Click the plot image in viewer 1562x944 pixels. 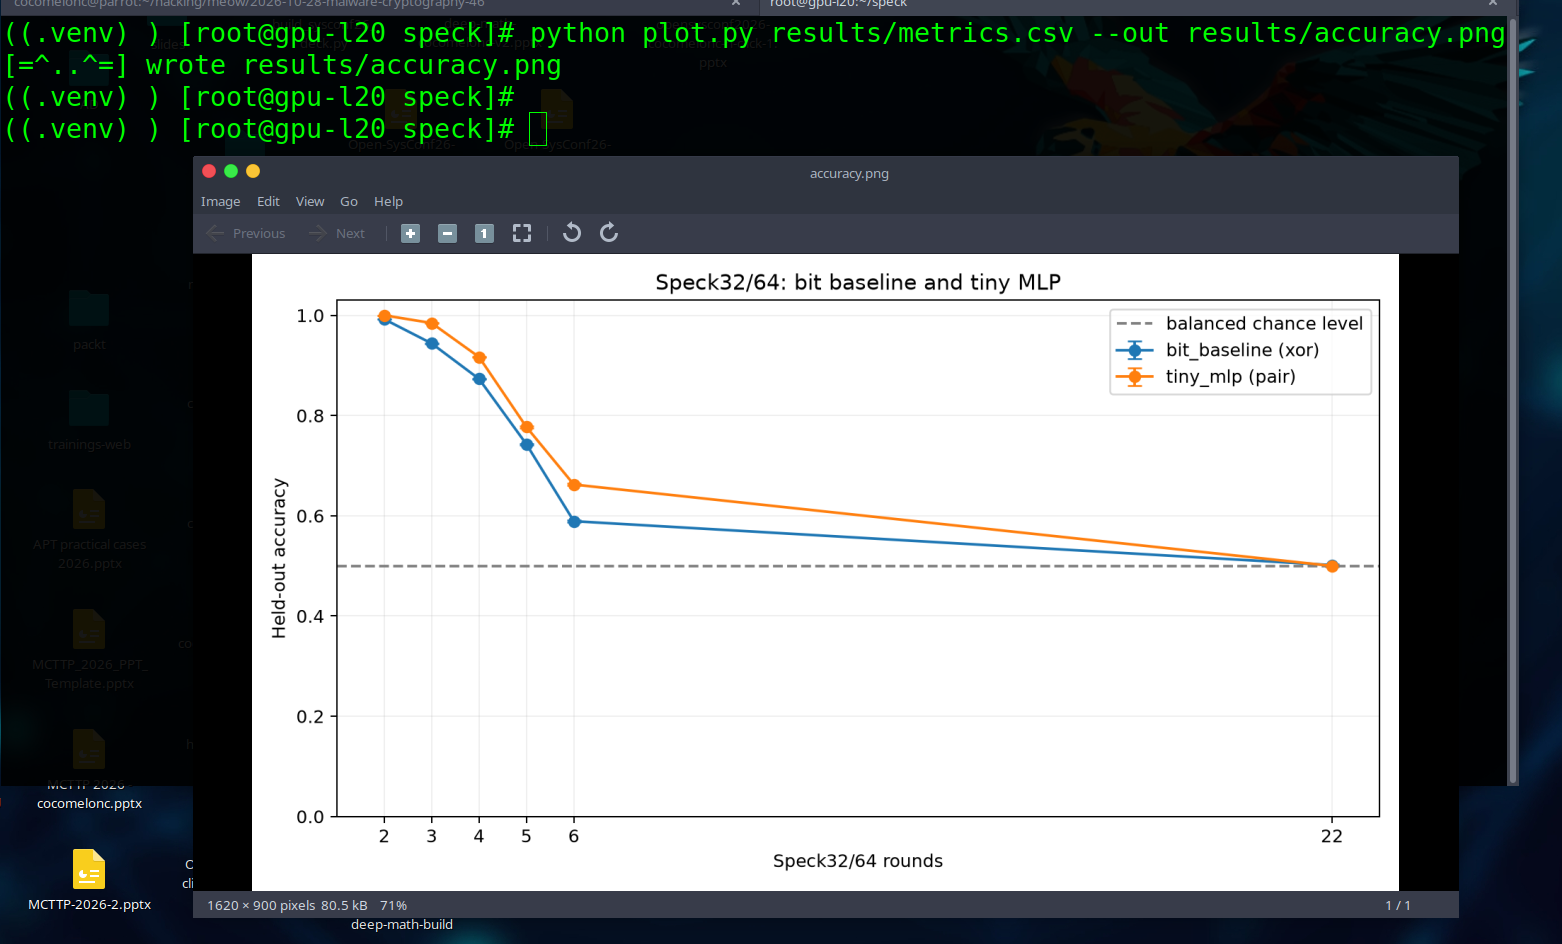[x=825, y=572]
